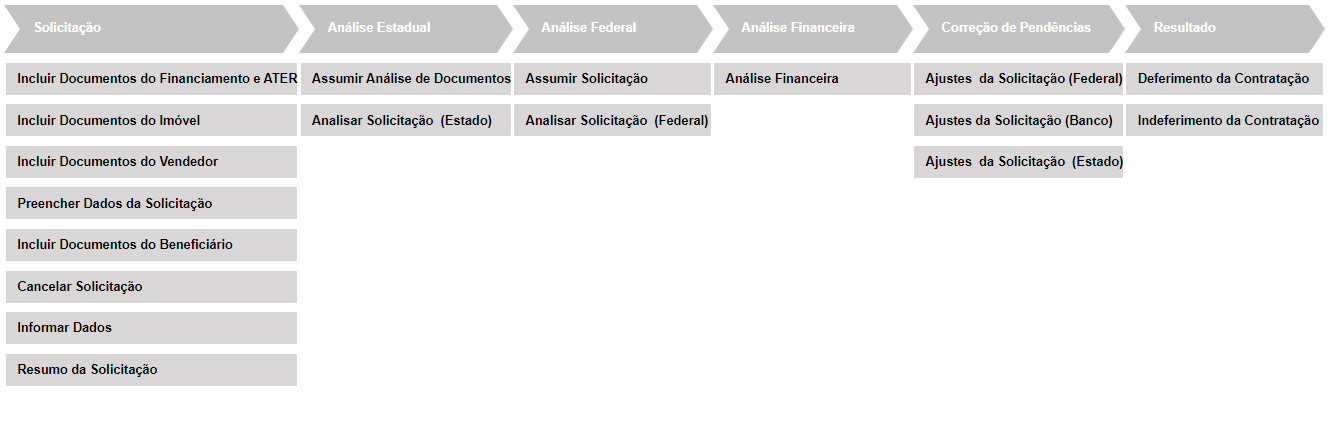Open Ajustes da Solicitação (Banco)
The height and width of the screenshot is (444, 1339).
[1018, 121]
